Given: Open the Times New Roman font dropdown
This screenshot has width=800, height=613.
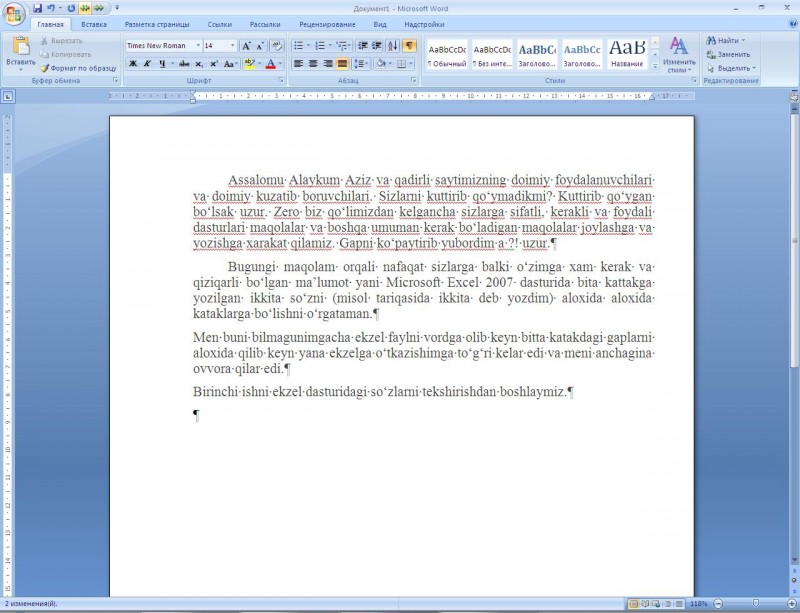Looking at the screenshot, I should (198, 45).
